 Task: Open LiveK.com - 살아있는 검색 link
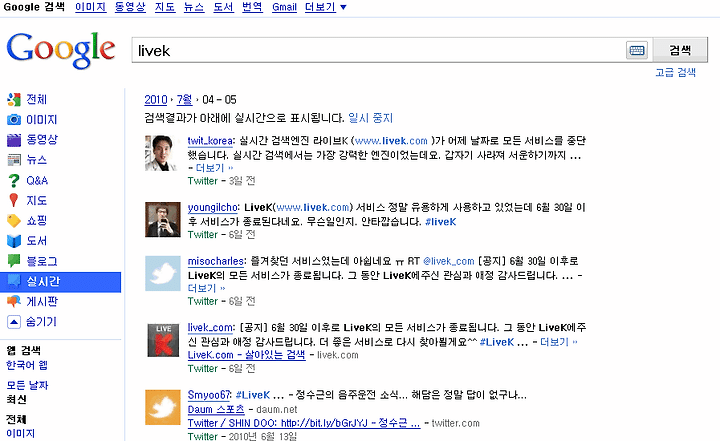click(246, 355)
